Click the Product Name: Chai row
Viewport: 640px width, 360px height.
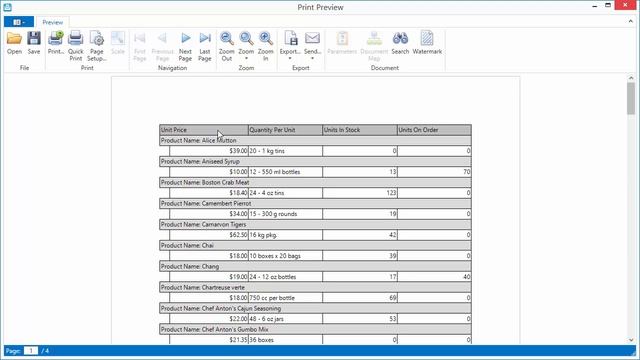tap(316, 245)
